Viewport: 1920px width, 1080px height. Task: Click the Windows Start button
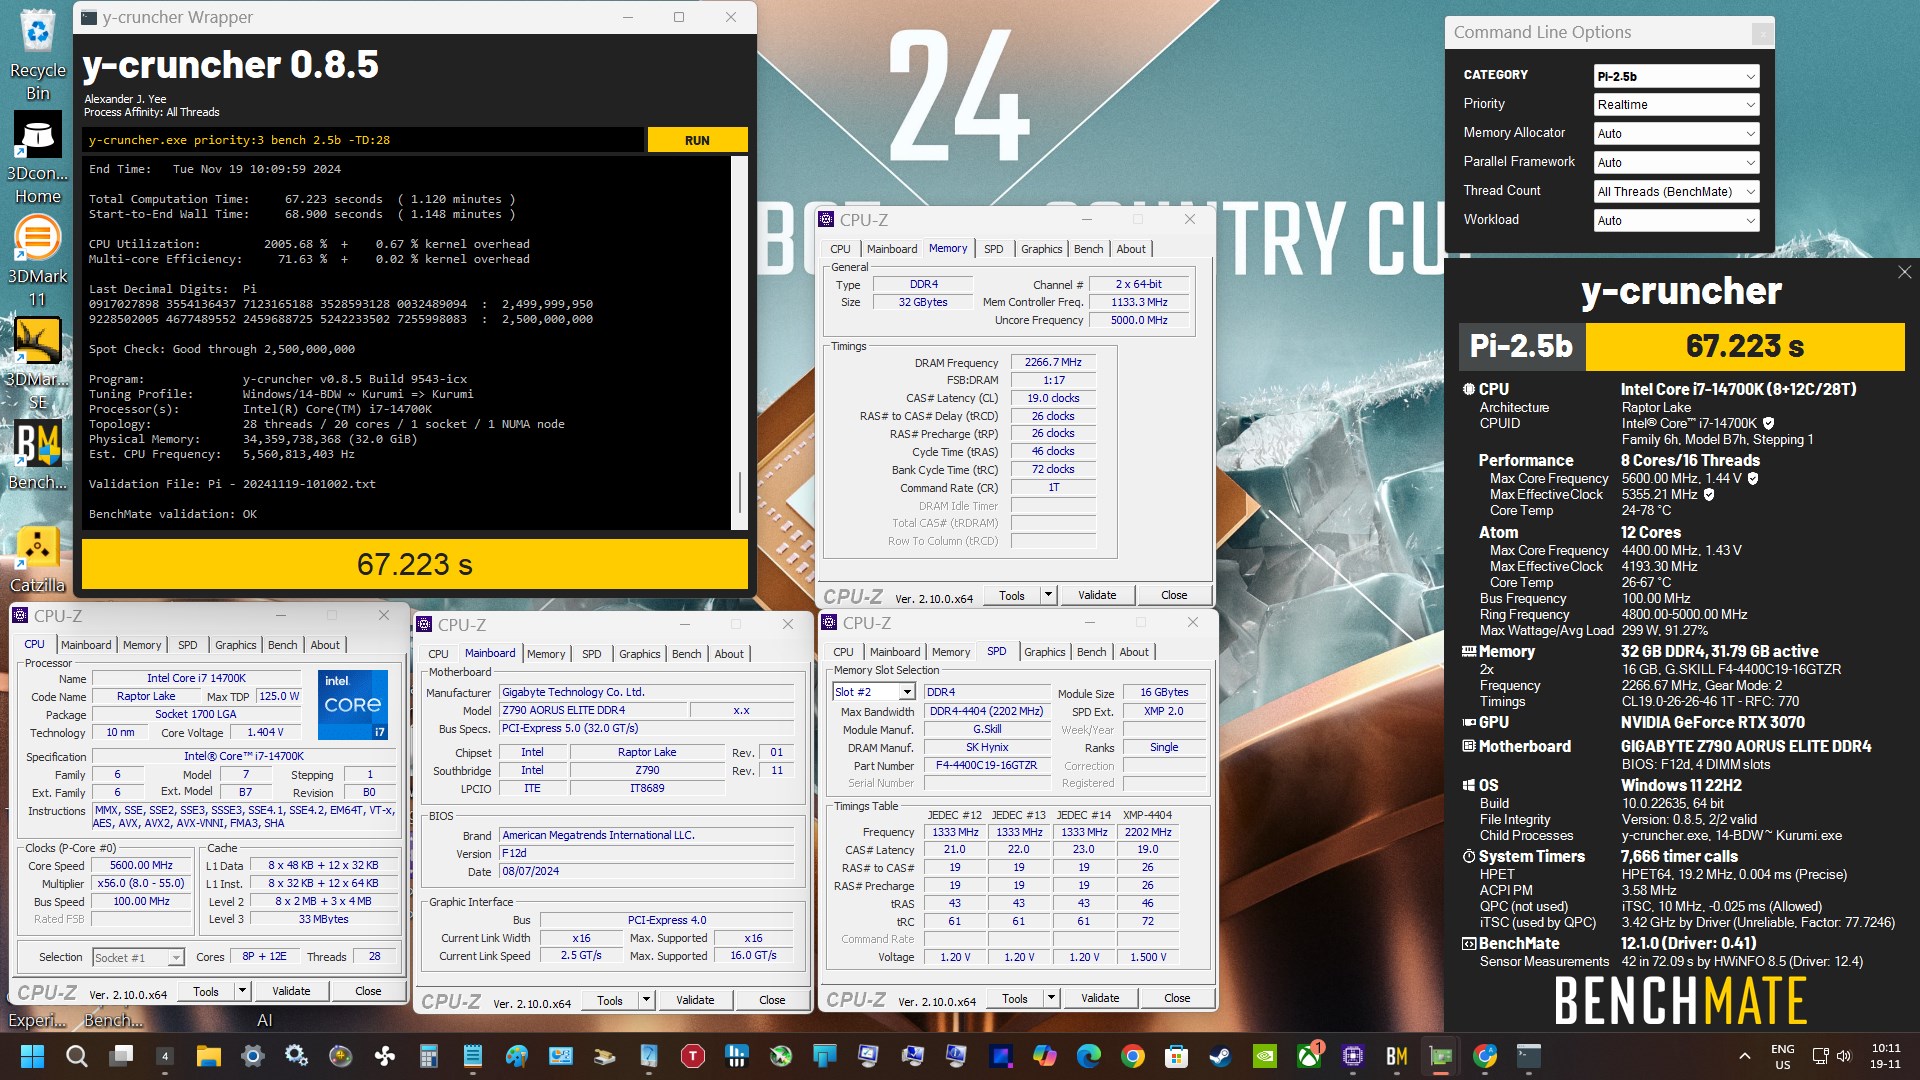[x=32, y=1056]
